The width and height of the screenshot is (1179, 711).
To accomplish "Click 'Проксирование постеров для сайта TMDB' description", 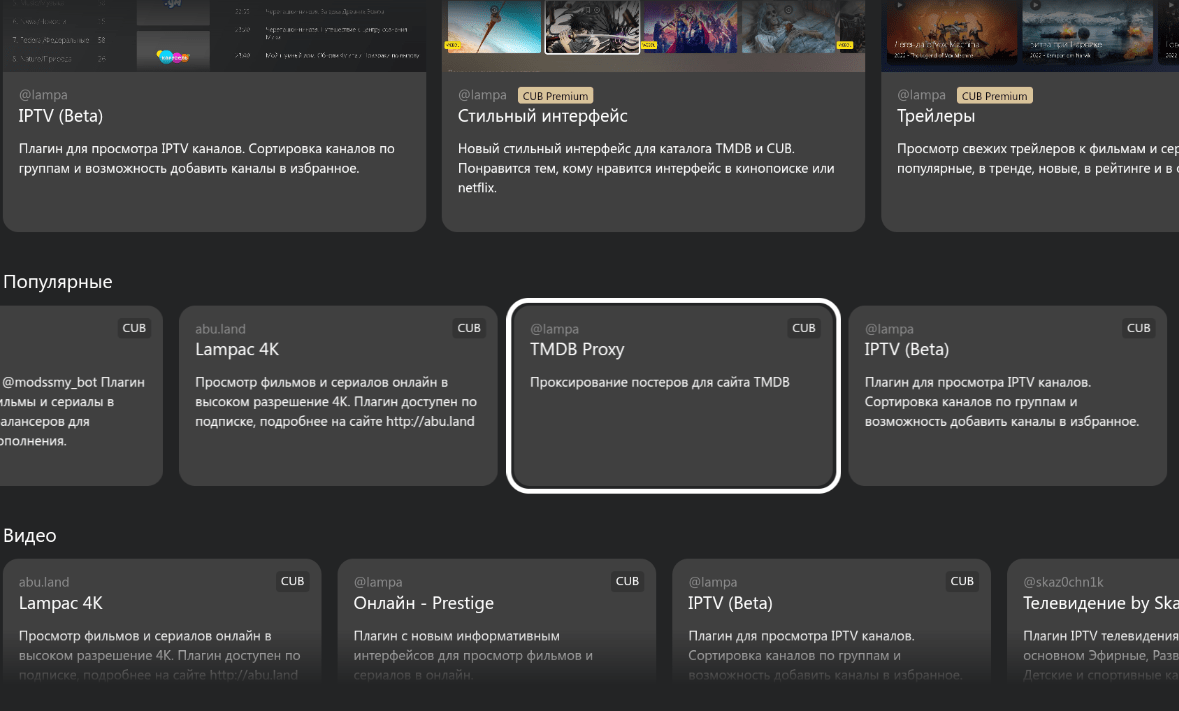I will (659, 382).
